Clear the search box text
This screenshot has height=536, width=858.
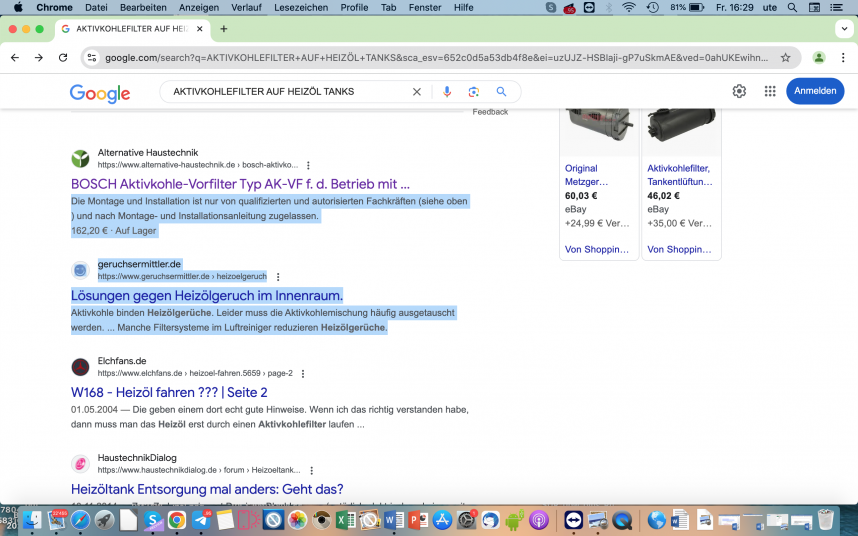point(417,92)
